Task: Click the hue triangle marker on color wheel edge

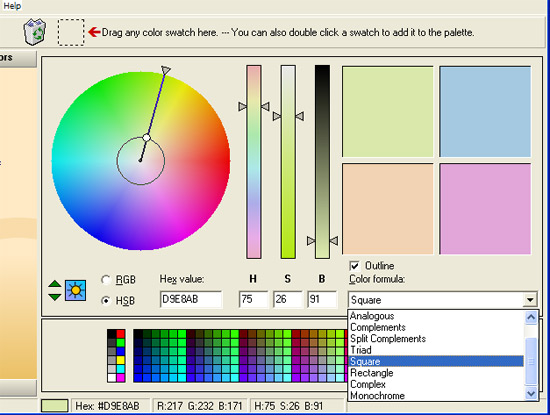Action: (x=166, y=70)
